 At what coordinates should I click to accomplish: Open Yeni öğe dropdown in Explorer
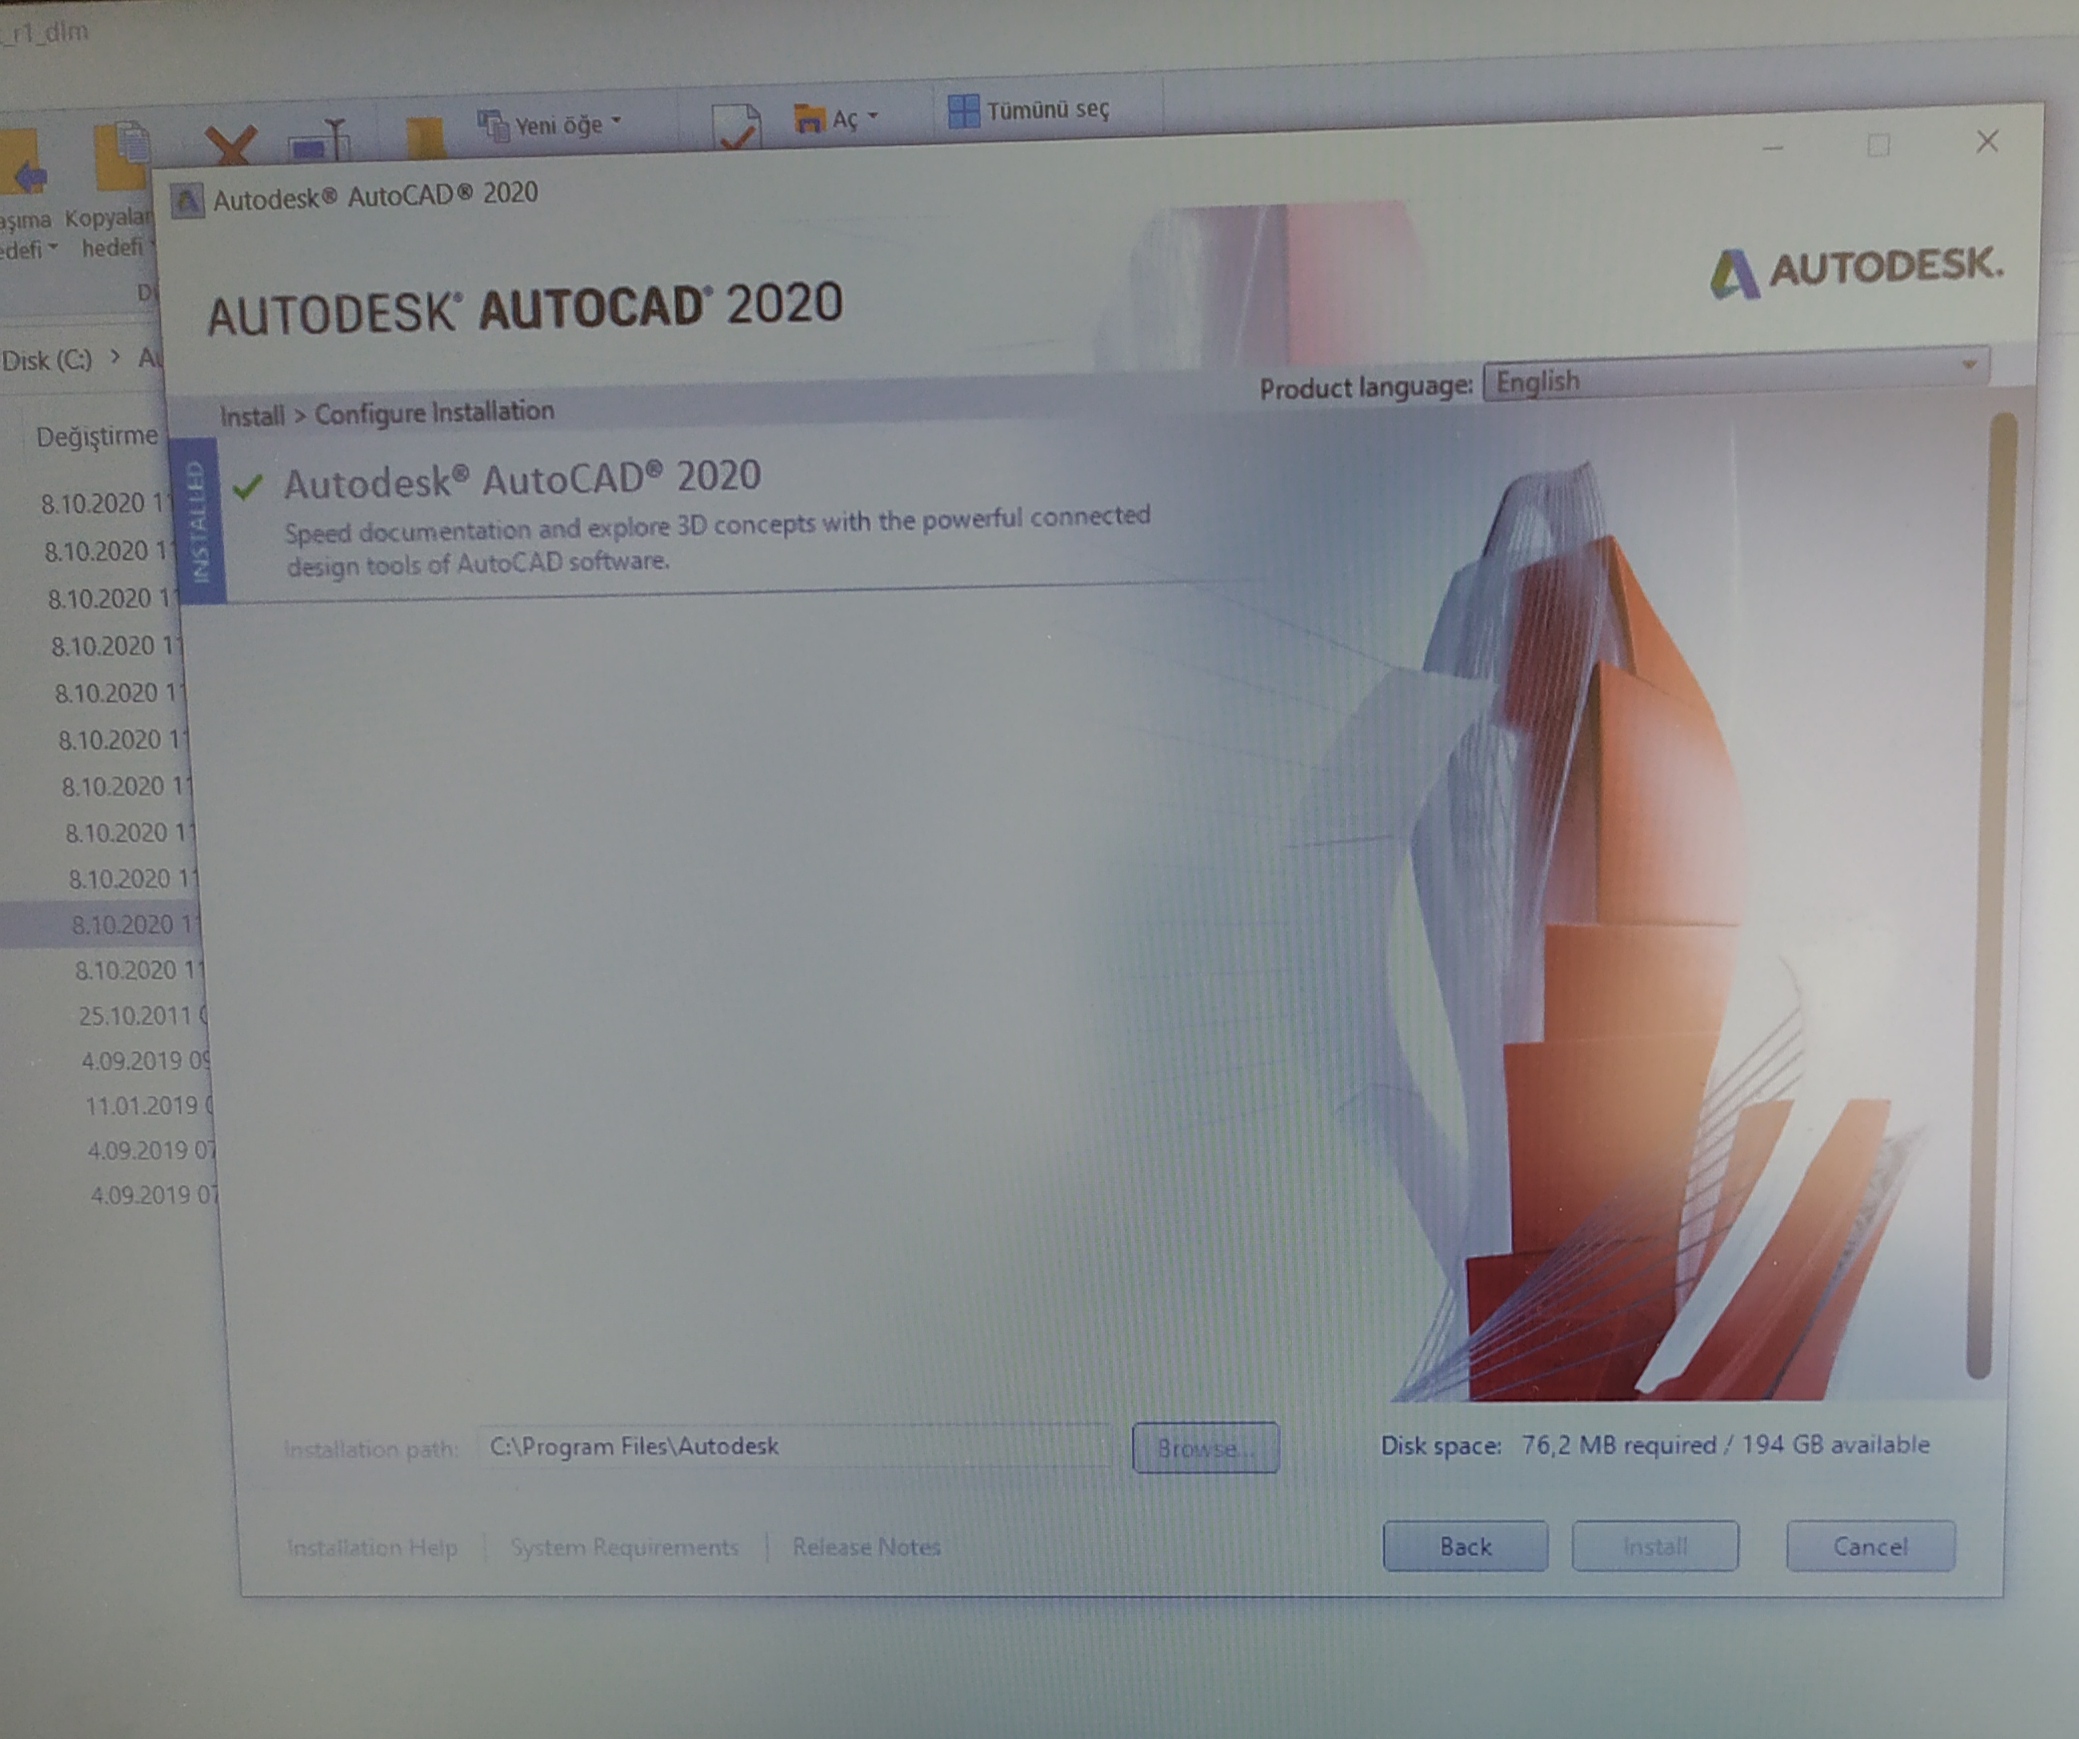click(550, 125)
